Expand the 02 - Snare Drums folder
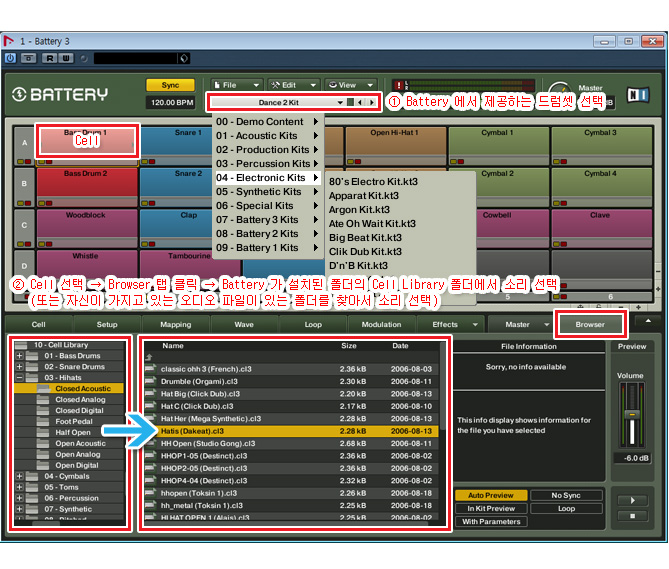This screenshot has height=569, width=669. tap(19, 367)
